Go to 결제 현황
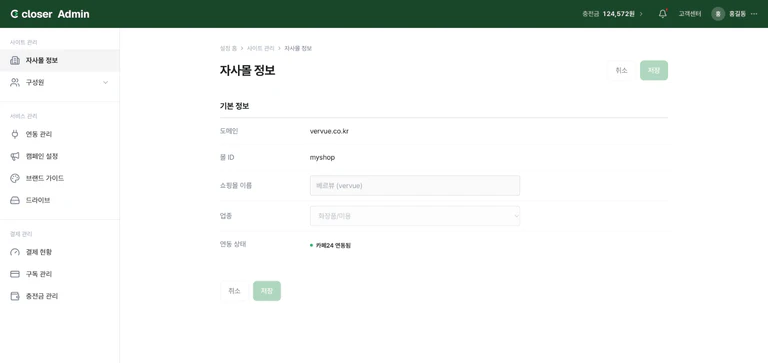Viewport: 768px width, 363px height. point(59,252)
